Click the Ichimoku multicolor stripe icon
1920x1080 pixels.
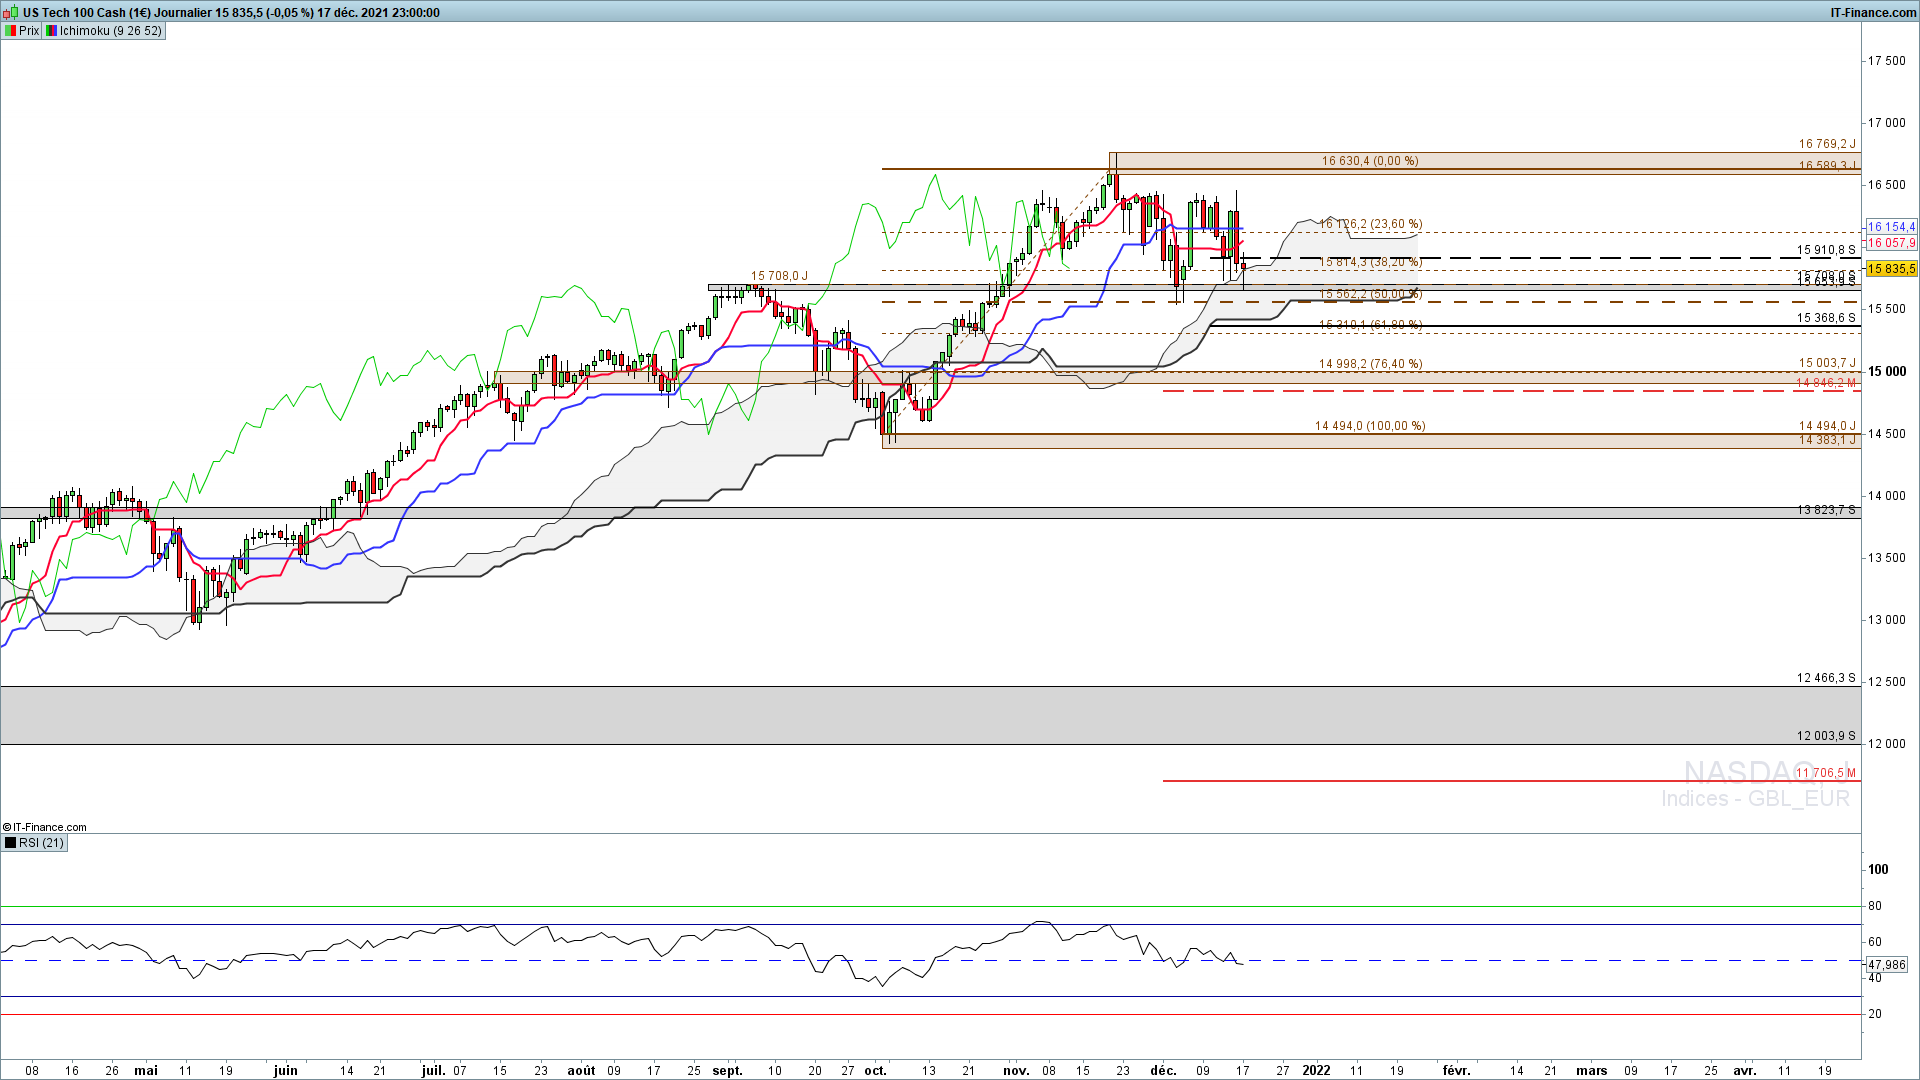click(51, 31)
